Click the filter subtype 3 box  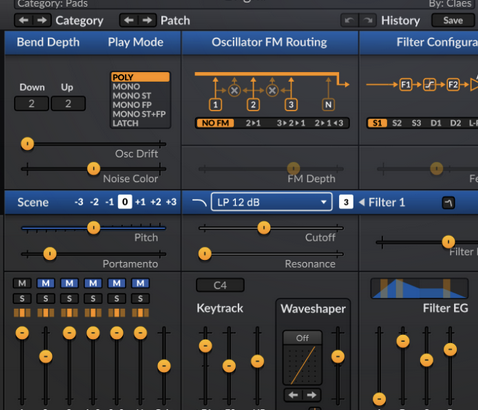[x=346, y=202]
